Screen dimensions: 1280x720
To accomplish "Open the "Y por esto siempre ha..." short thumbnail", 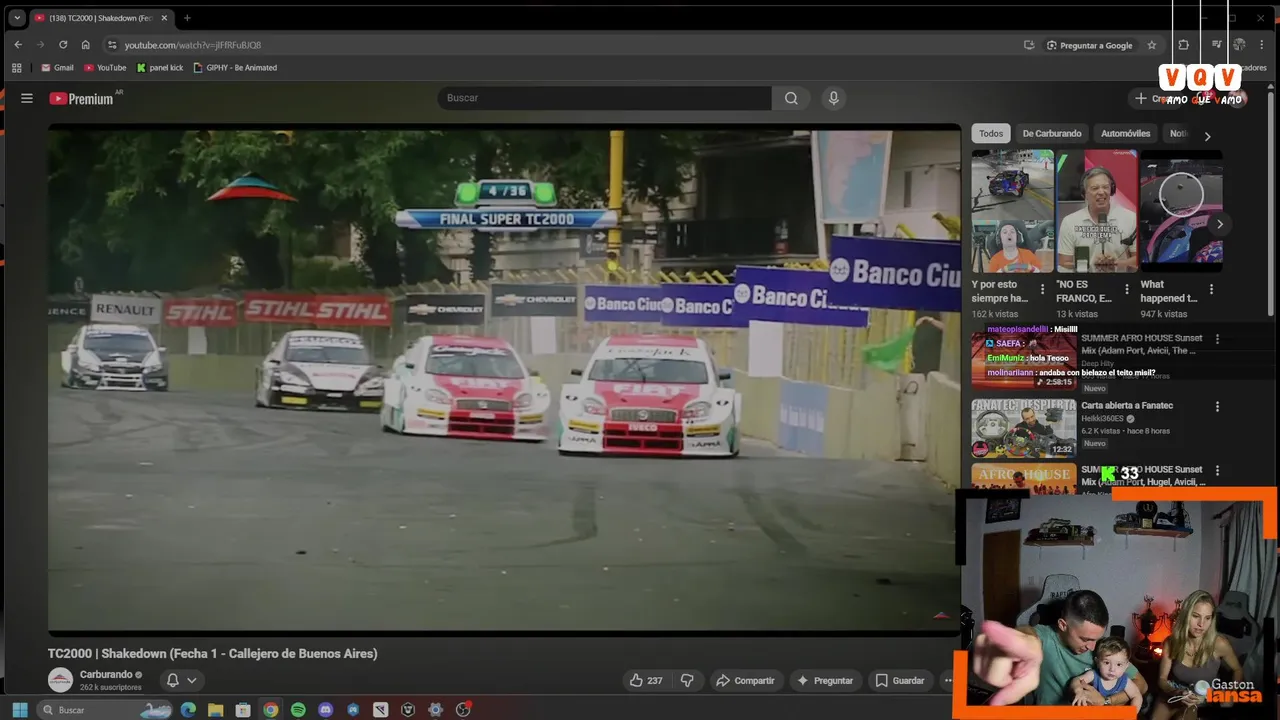I will (1012, 211).
